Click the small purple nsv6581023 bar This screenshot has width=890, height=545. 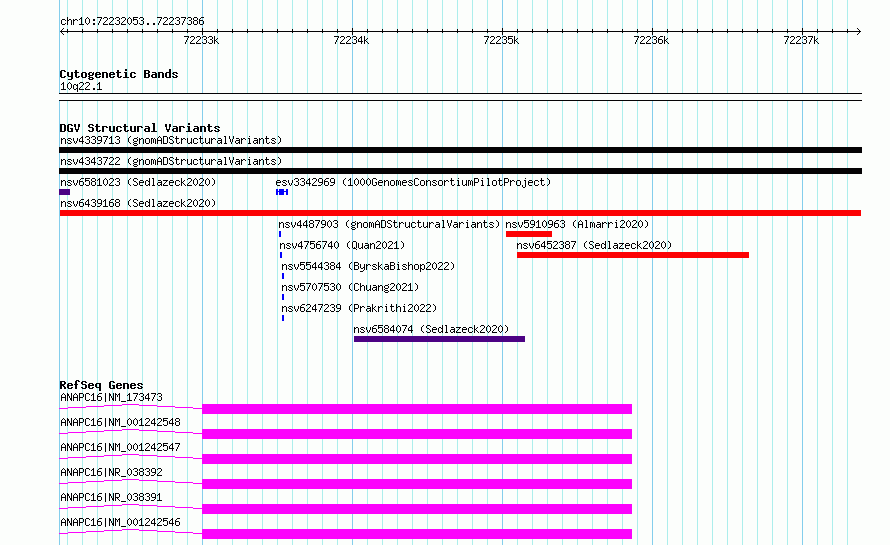tap(65, 192)
